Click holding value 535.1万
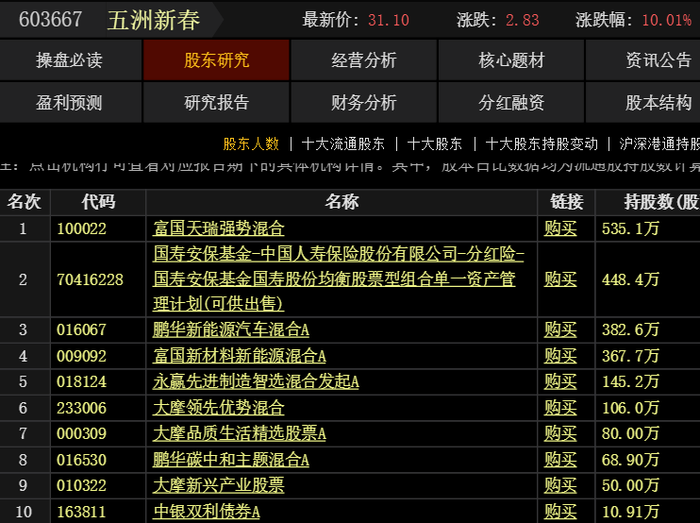 630,228
